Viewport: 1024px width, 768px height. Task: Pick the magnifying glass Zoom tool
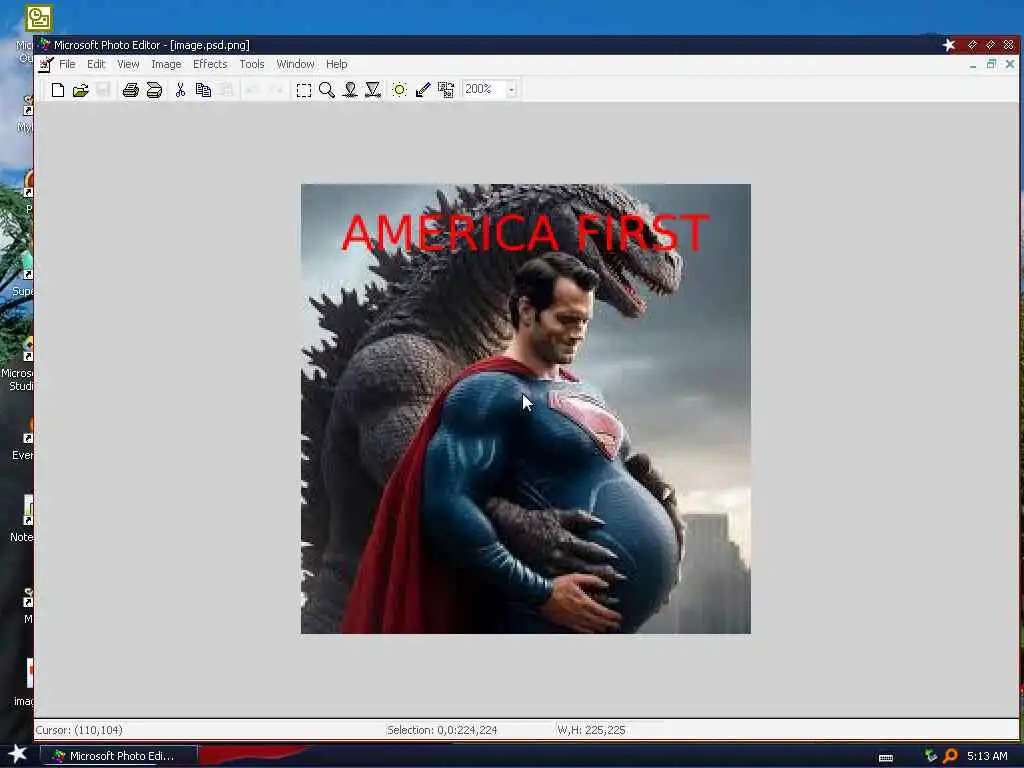tap(327, 90)
